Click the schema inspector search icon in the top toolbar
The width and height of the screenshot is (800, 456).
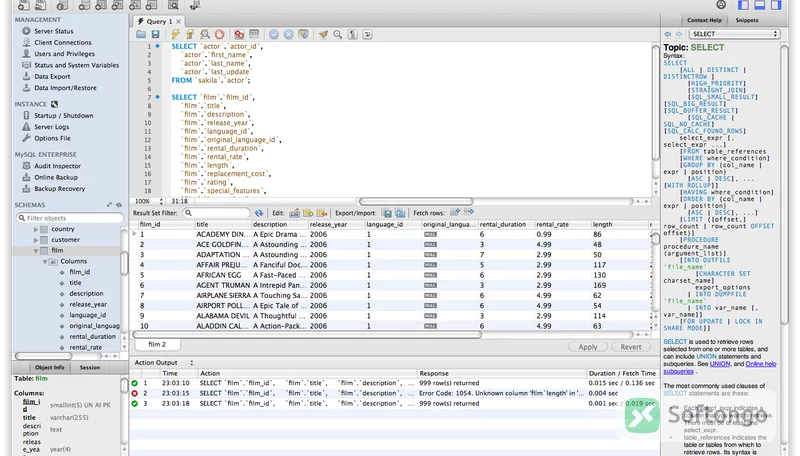(x=173, y=6)
